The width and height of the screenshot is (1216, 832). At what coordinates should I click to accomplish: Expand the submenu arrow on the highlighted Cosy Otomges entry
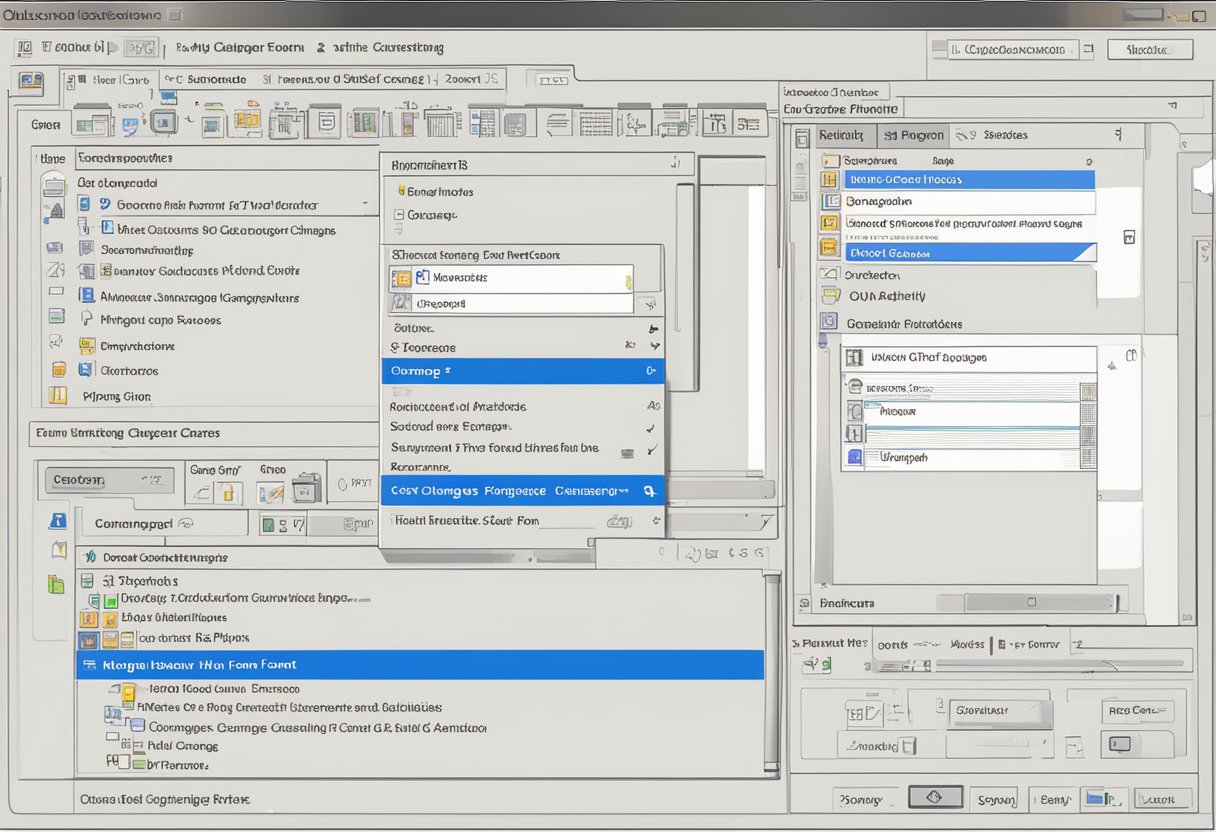click(x=624, y=490)
